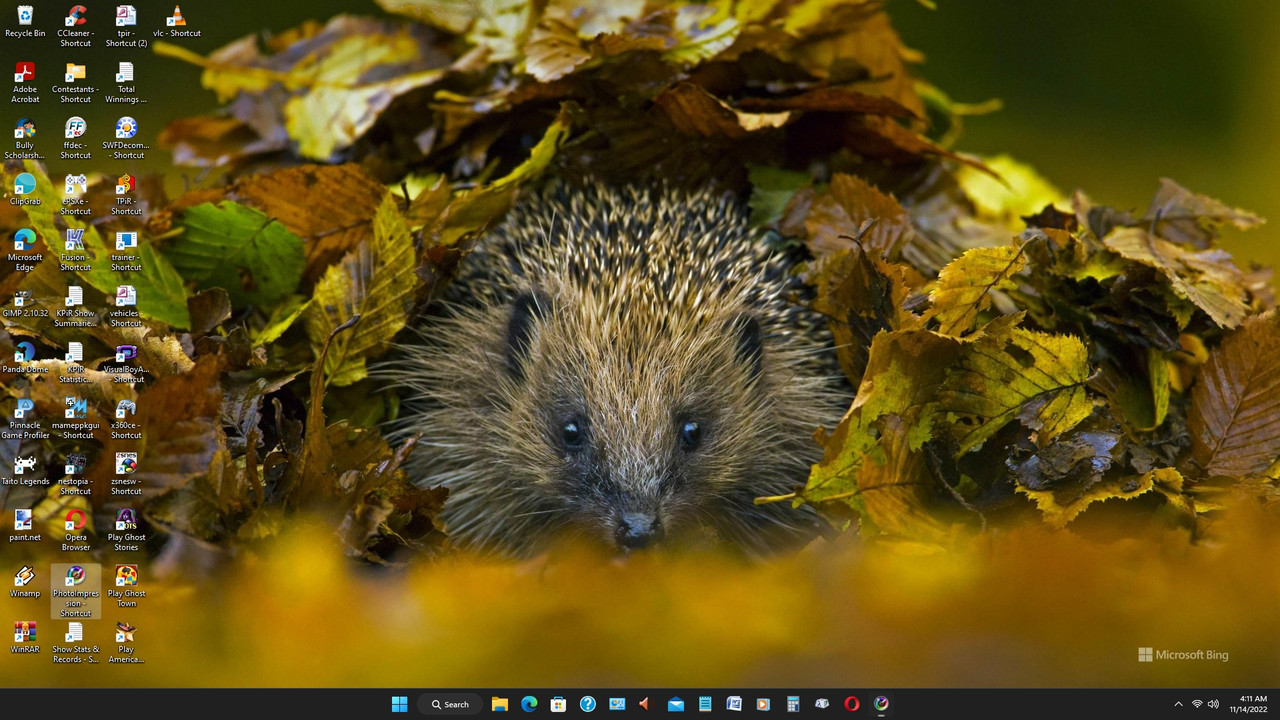The height and width of the screenshot is (720, 1280).
Task: Open the Notepad taskbar icon
Action: pos(705,704)
